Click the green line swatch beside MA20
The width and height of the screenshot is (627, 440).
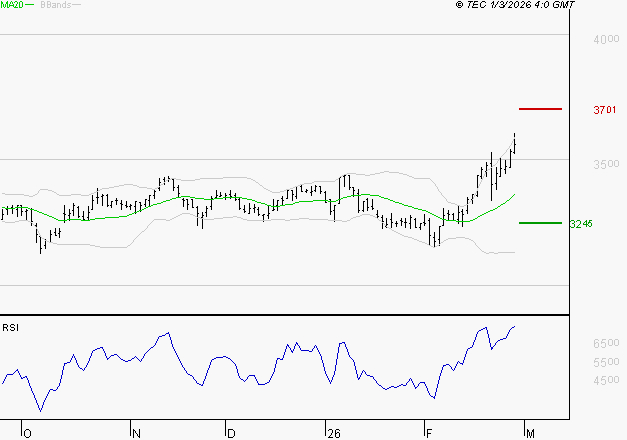(x=31, y=6)
